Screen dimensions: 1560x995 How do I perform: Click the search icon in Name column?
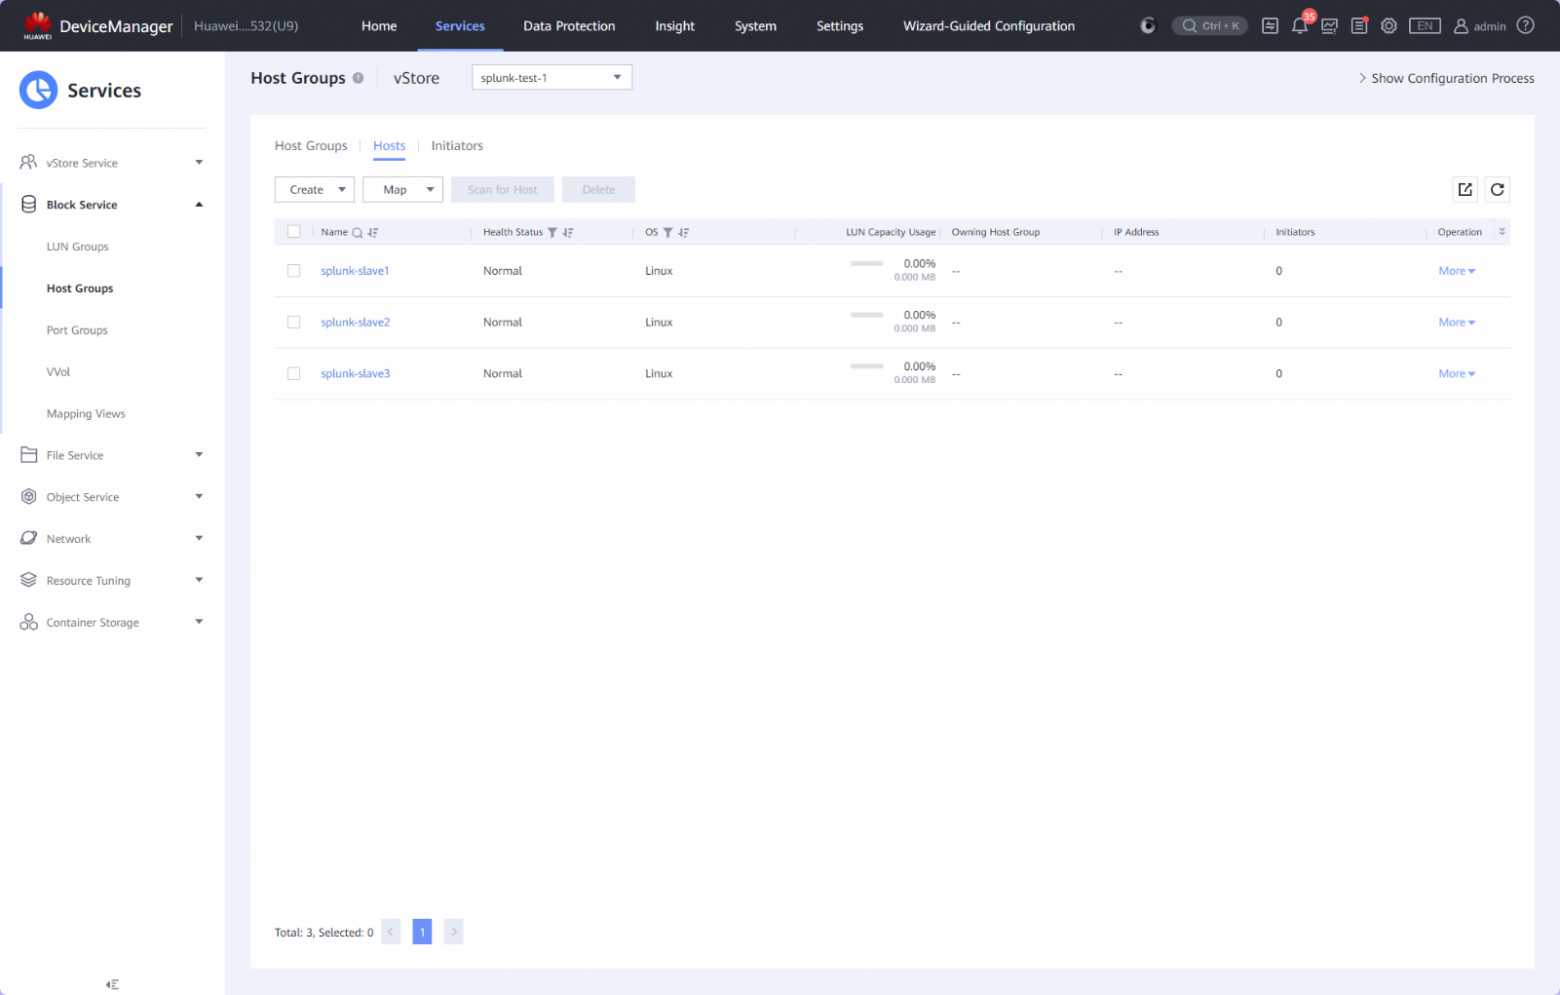point(357,233)
